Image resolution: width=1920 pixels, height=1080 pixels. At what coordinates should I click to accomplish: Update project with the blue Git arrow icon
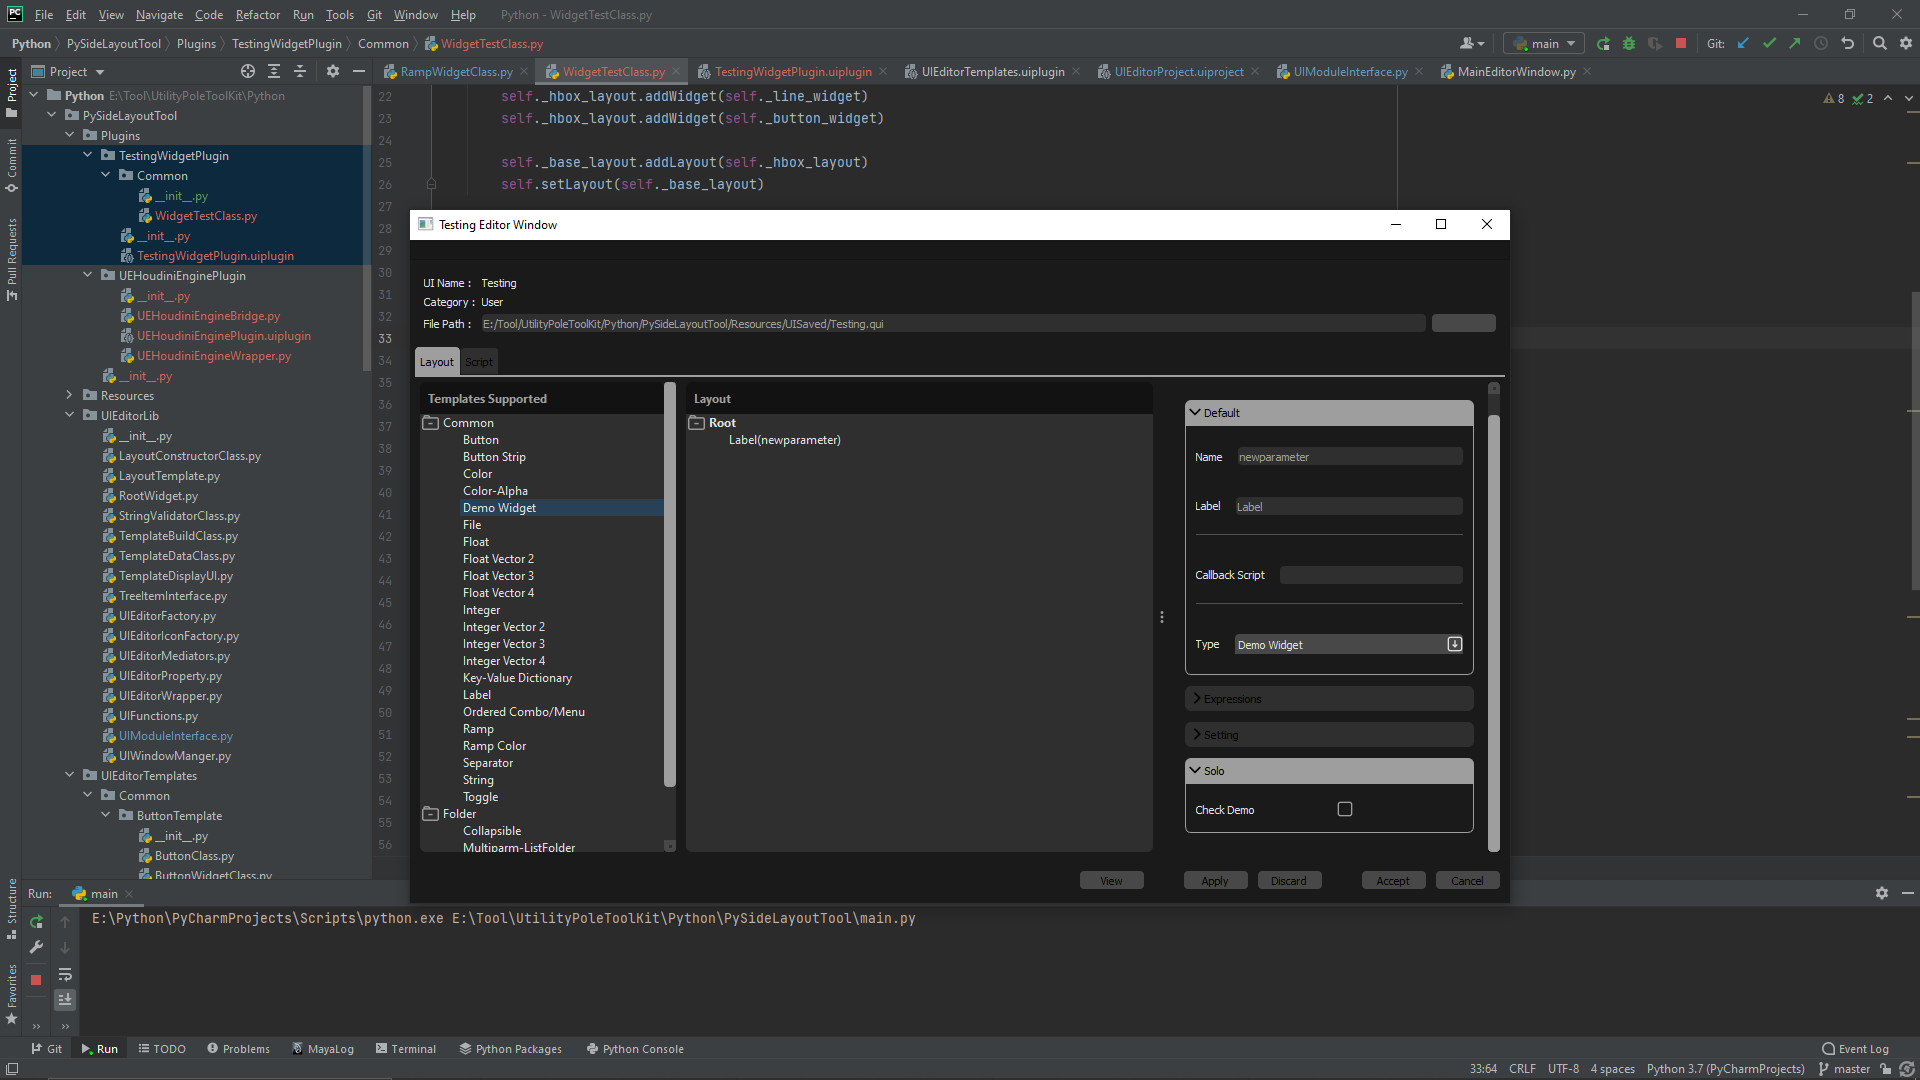(1744, 43)
